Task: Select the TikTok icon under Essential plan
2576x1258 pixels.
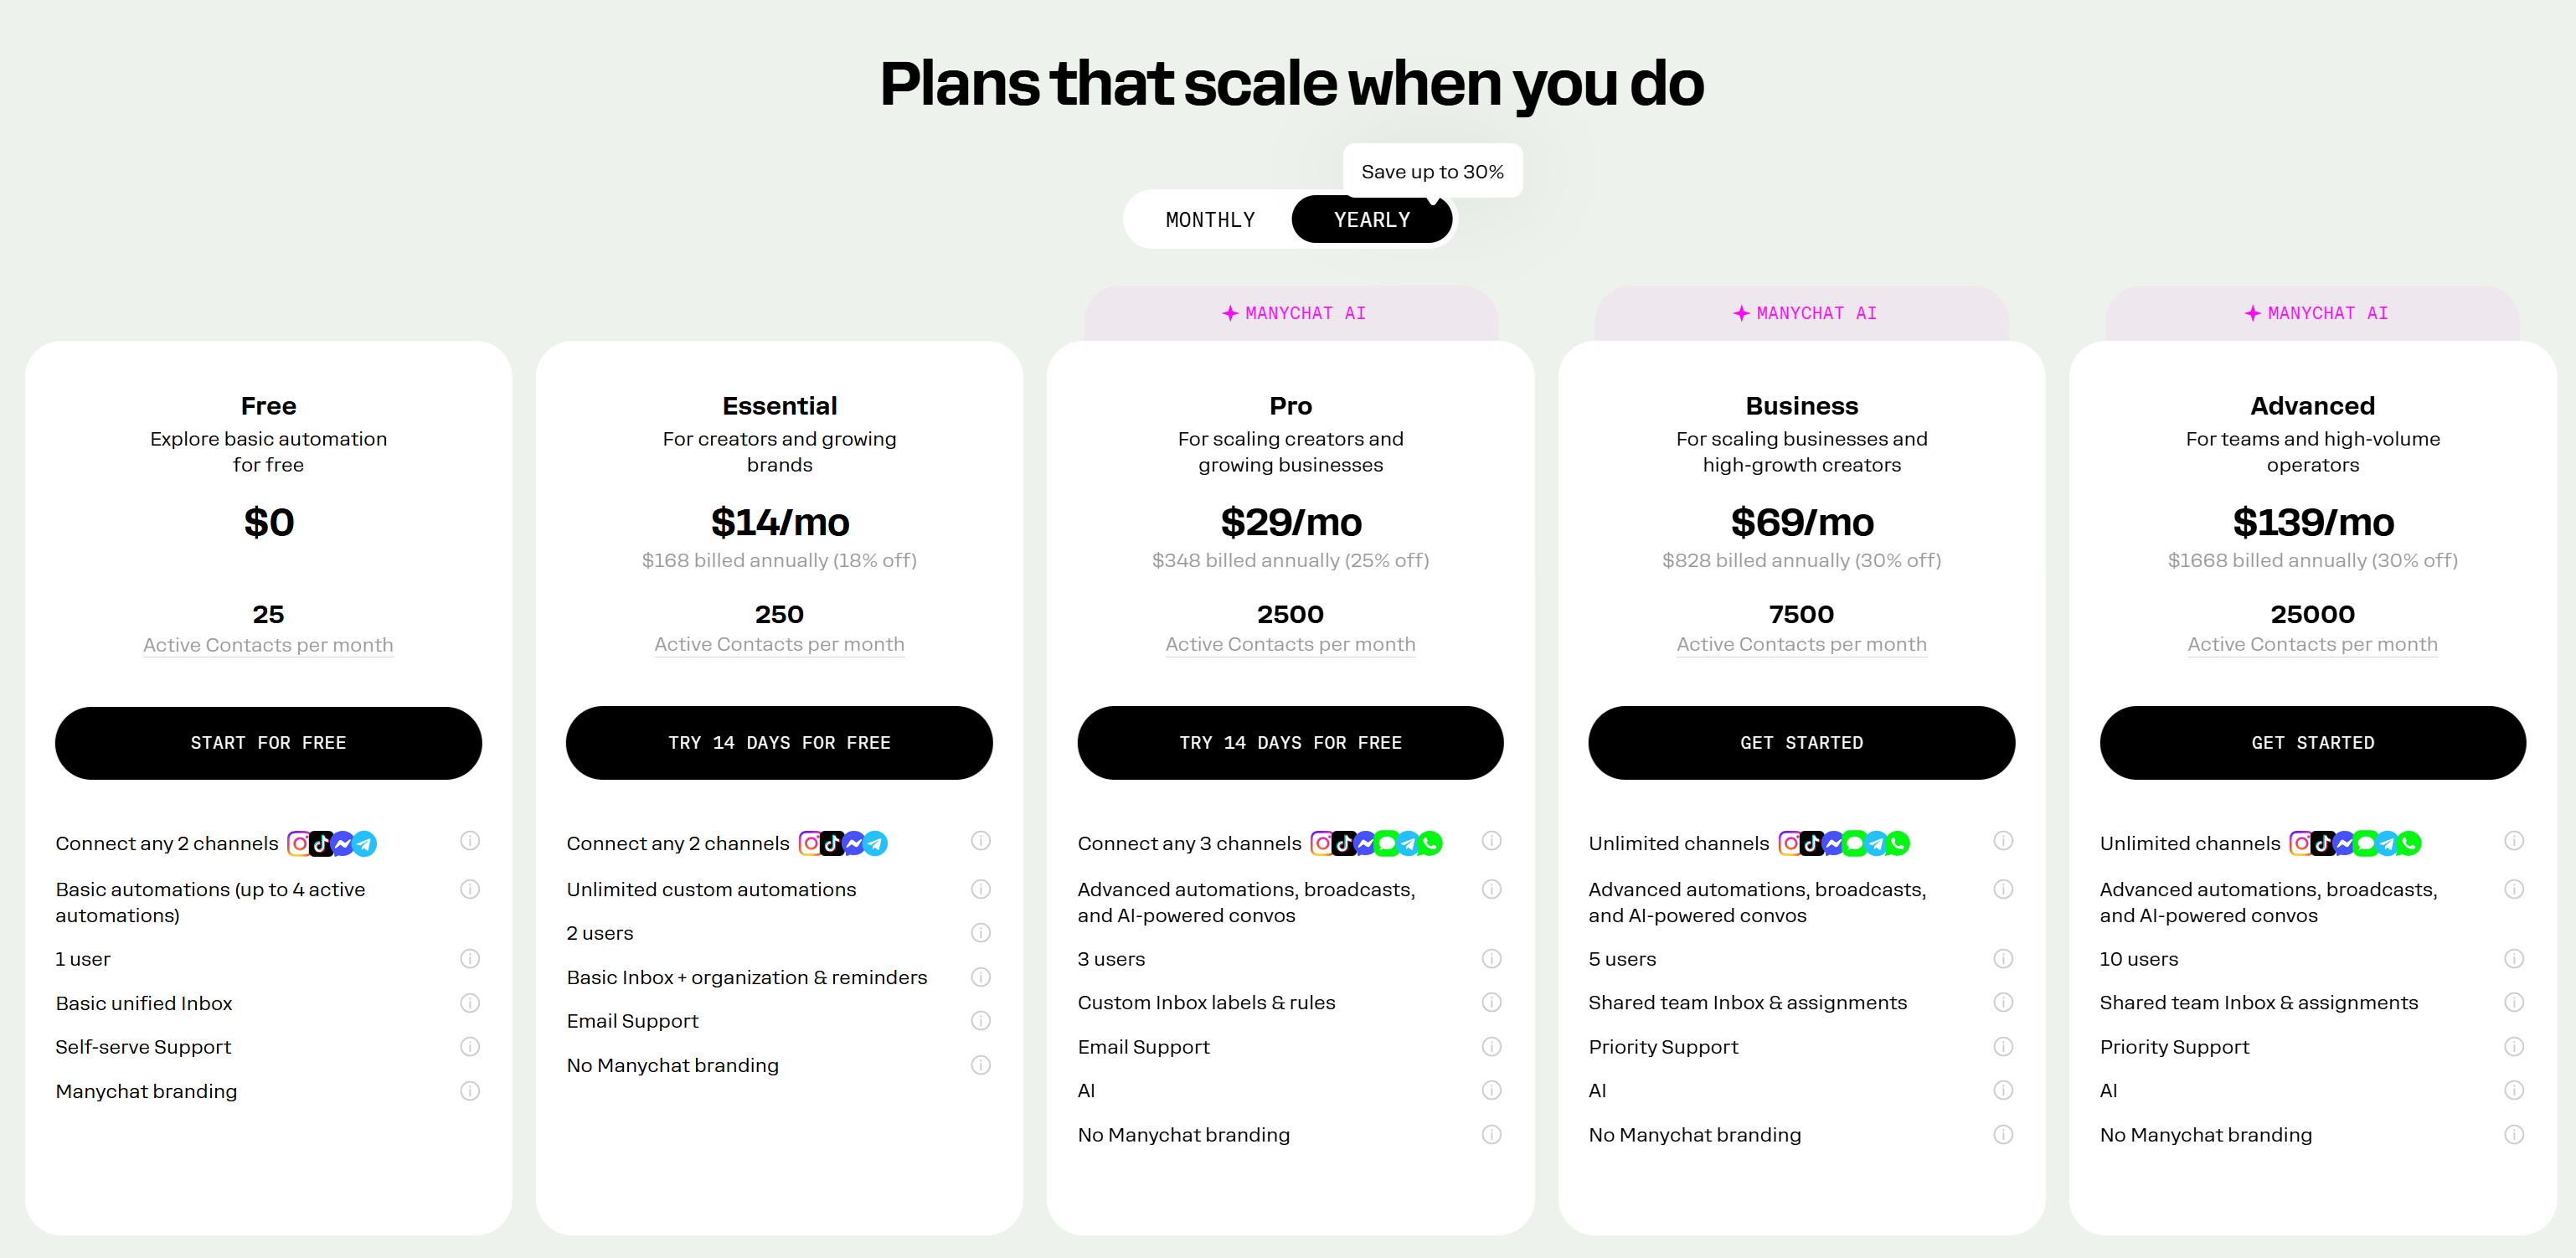Action: (833, 843)
